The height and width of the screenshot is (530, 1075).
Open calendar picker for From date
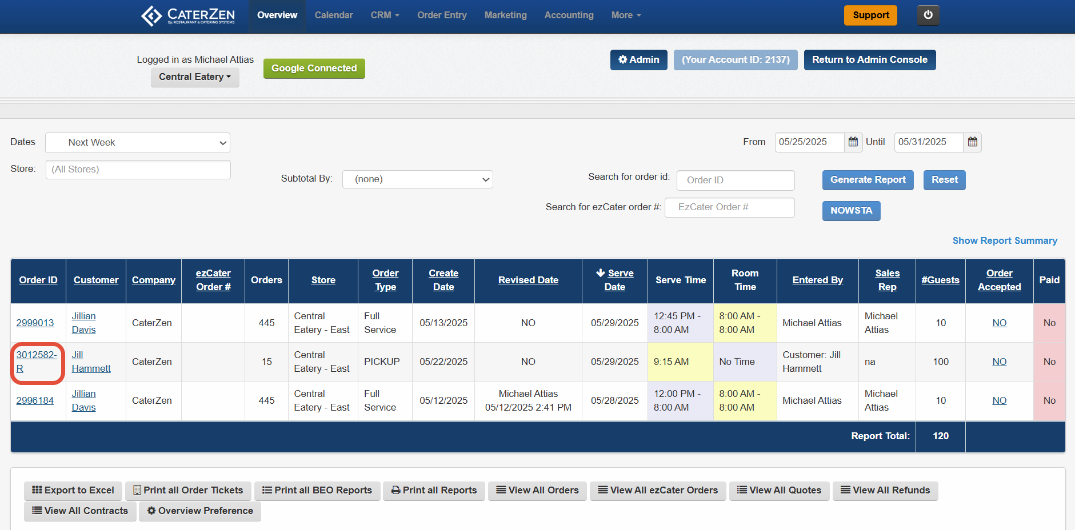tap(854, 142)
